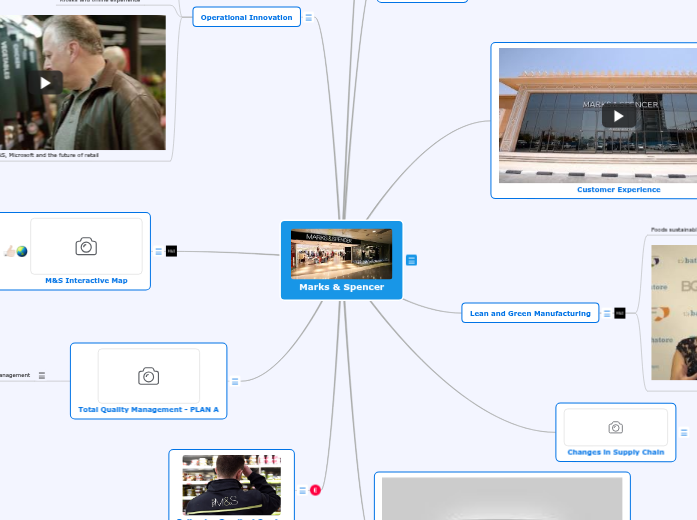Viewport: 697px width, 520px height.
Task: Click thumbs-up emoji in Interactive Map node
Action: click(x=9, y=252)
